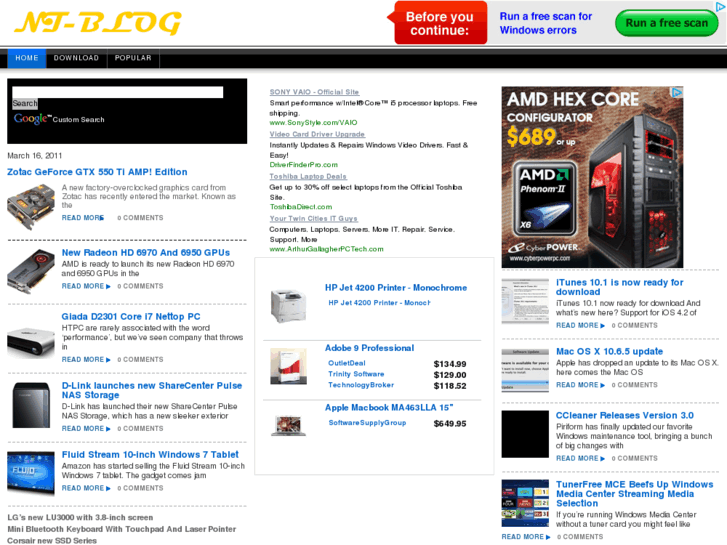The height and width of the screenshot is (545, 727).
Task: Visit DriverFinderPro.com link
Action: click(x=304, y=165)
